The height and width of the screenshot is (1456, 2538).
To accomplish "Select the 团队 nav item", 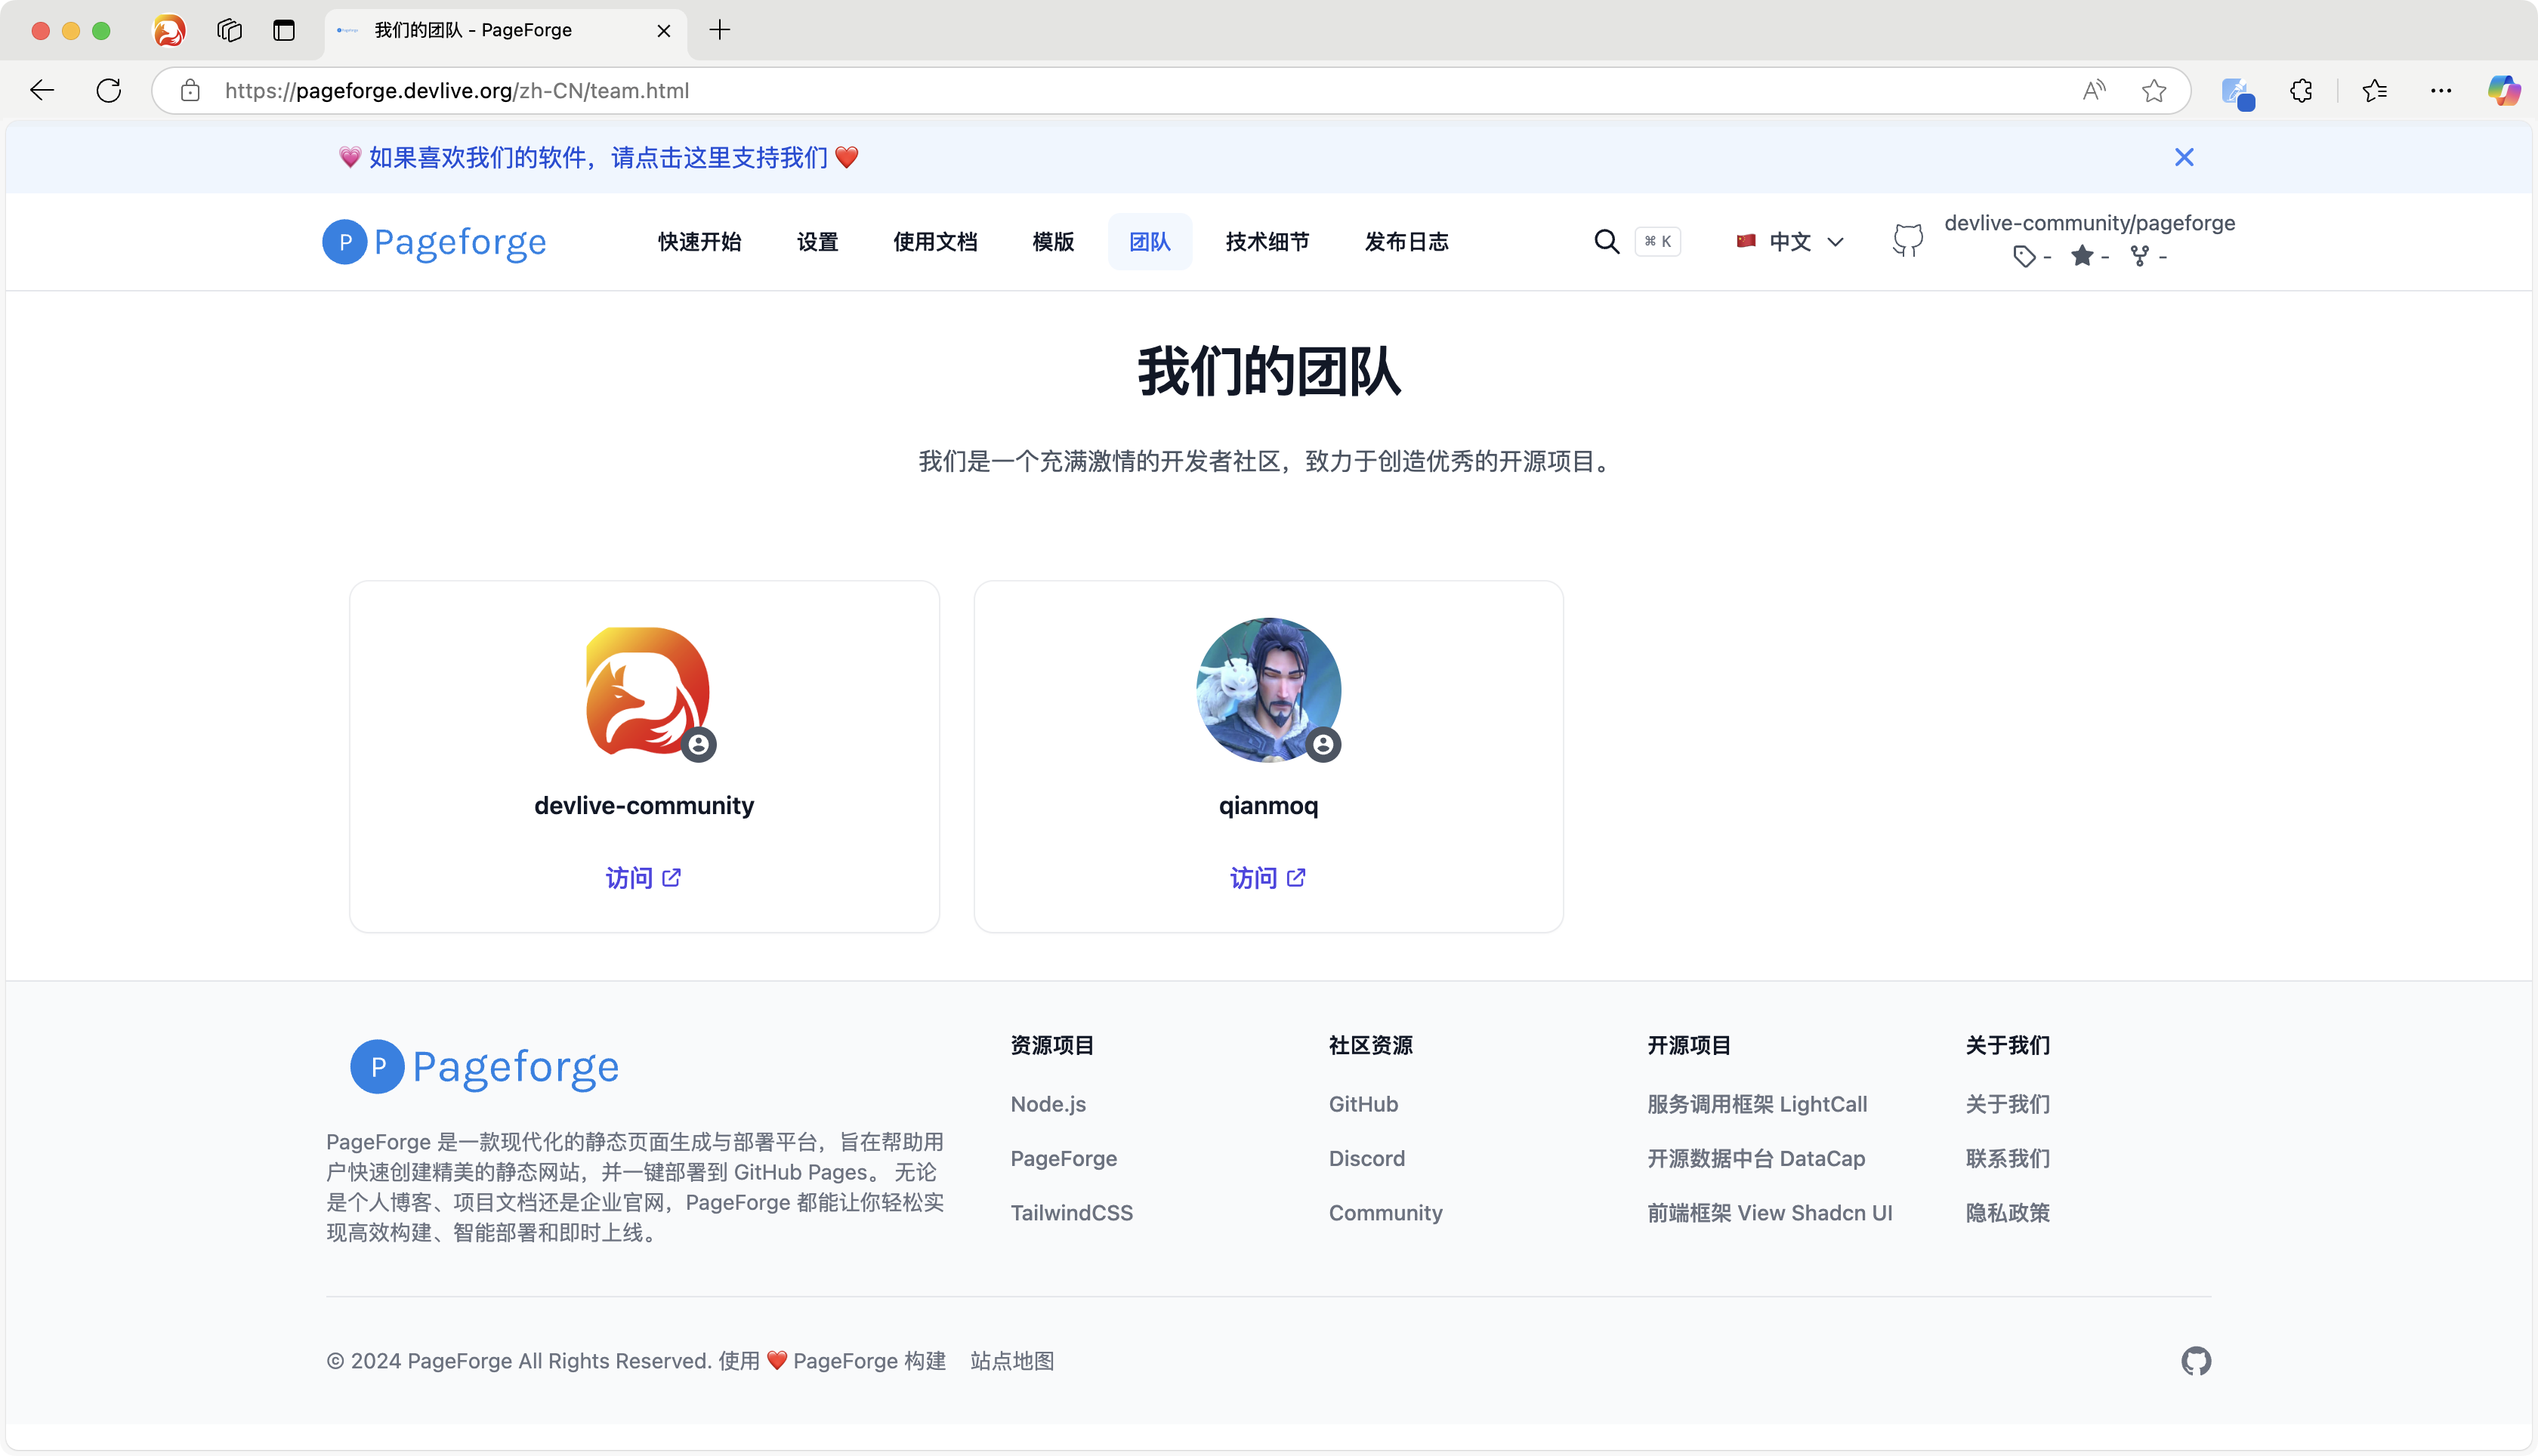I will (1149, 241).
